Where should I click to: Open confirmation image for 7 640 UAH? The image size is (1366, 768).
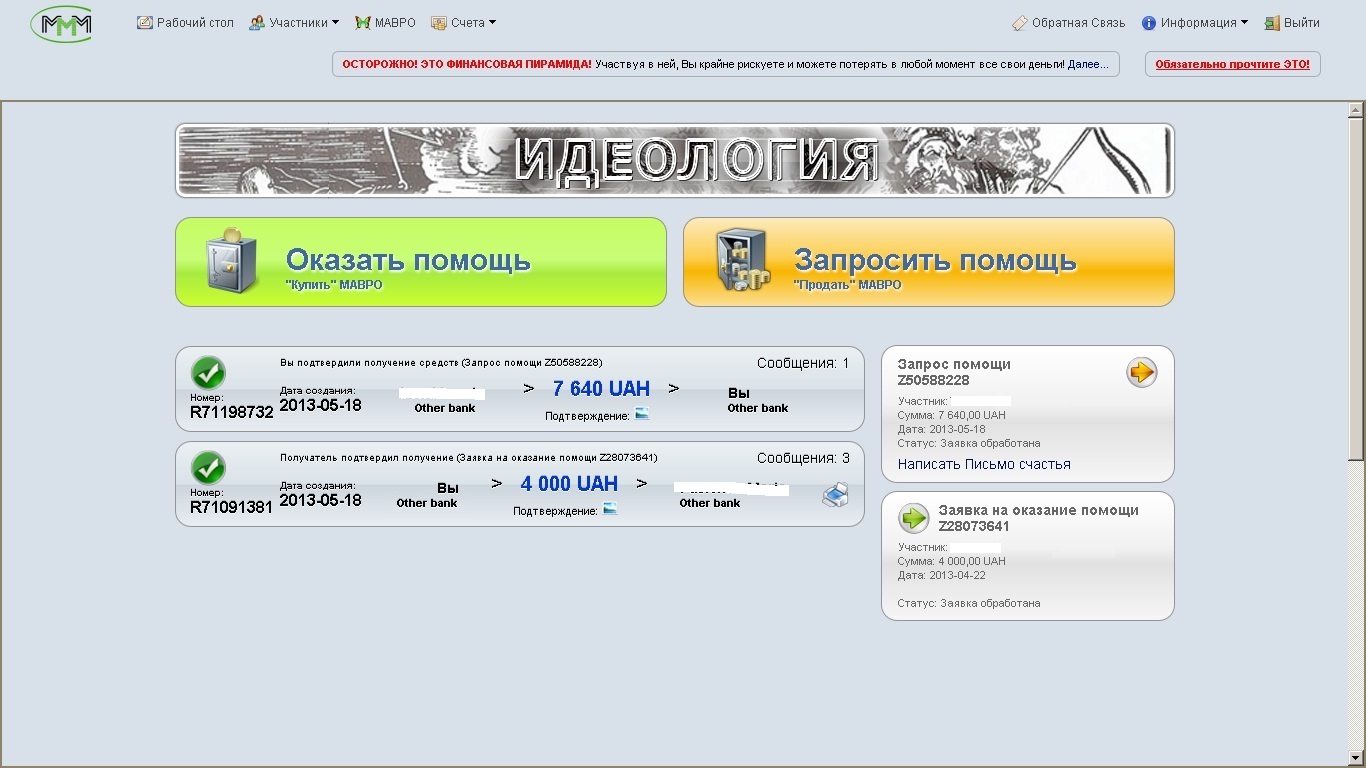(642, 414)
